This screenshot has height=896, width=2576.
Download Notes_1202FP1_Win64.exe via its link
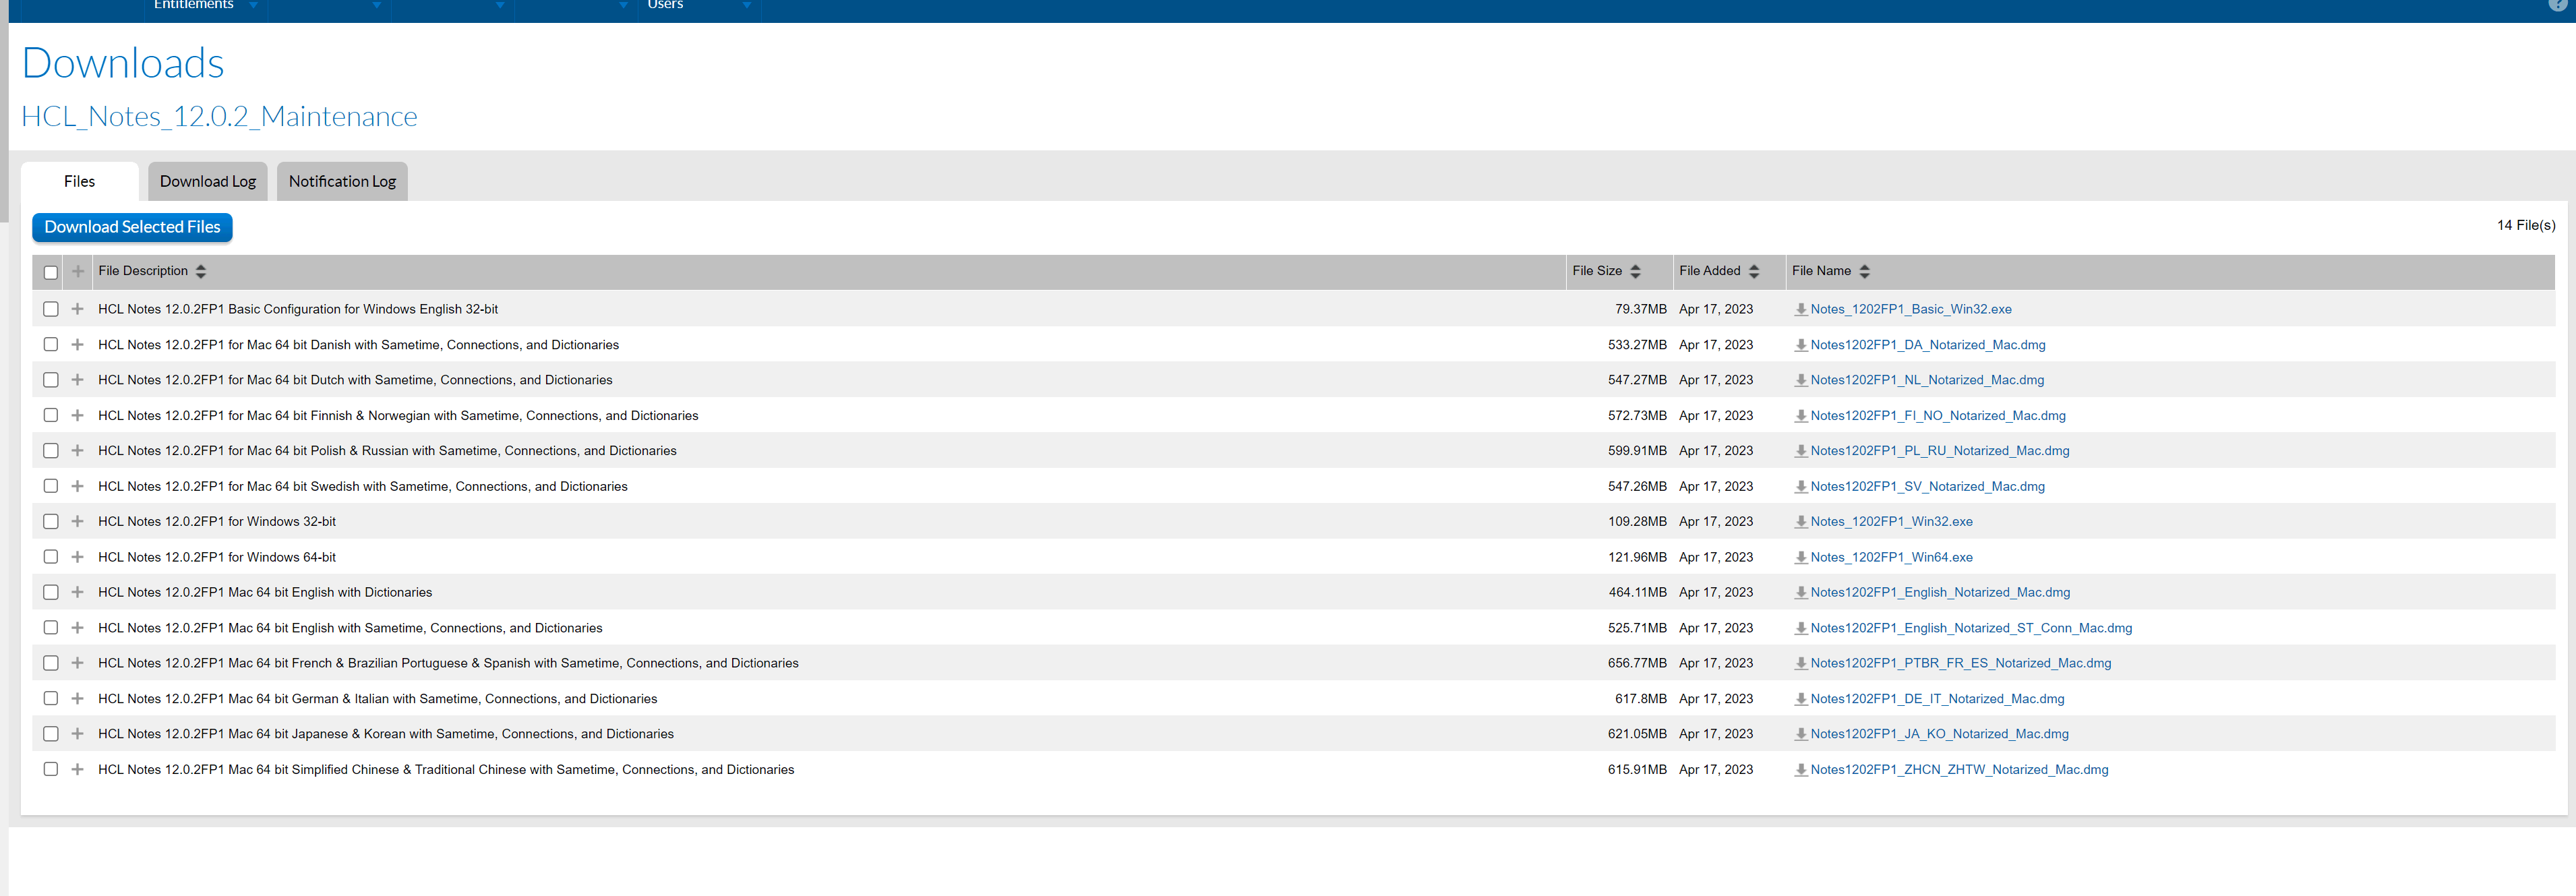(1891, 558)
